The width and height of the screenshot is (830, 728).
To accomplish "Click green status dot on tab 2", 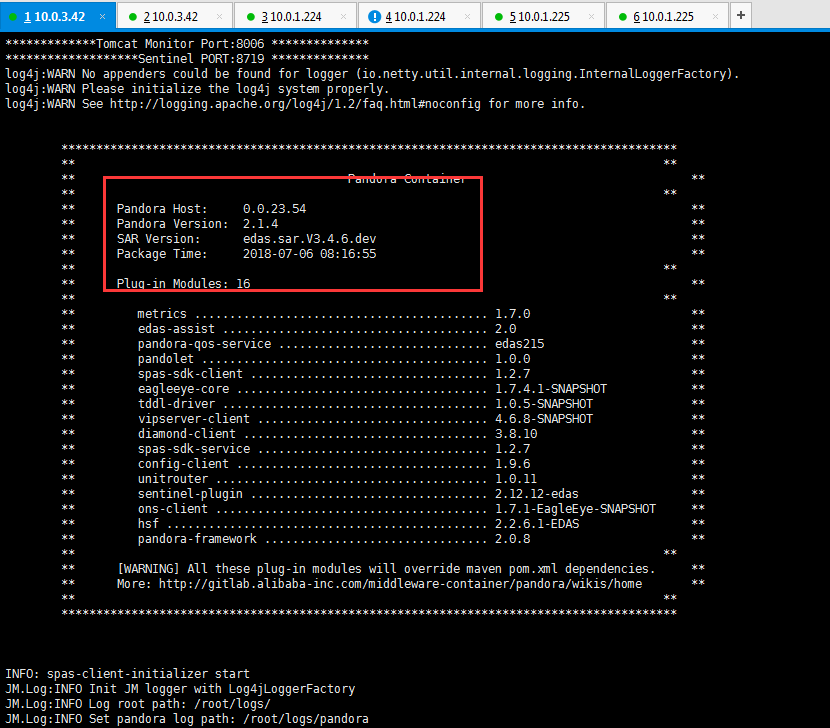I will click(133, 17).
